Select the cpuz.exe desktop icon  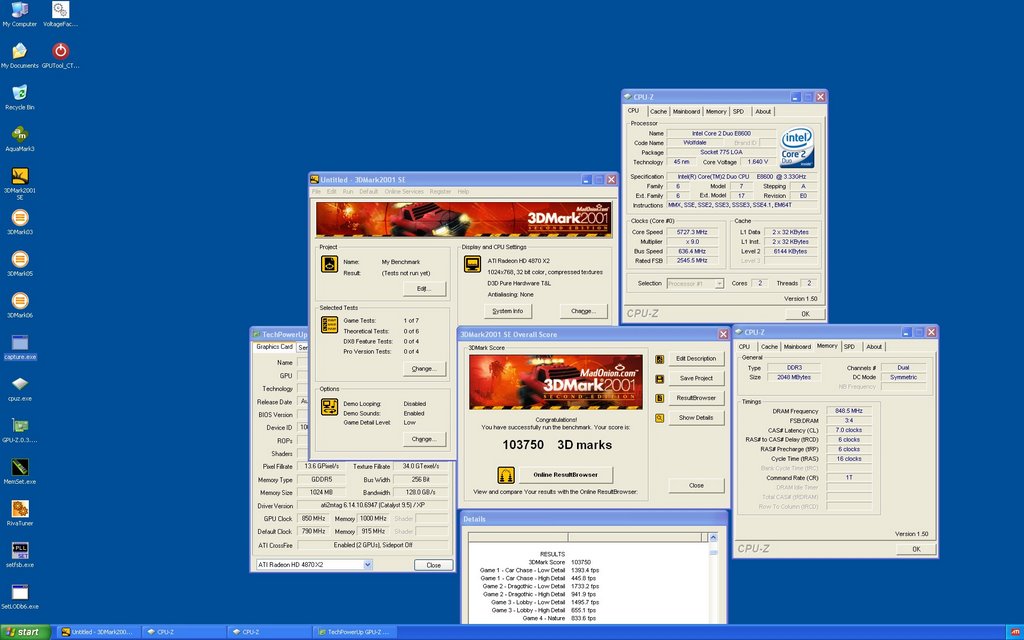click(x=20, y=389)
